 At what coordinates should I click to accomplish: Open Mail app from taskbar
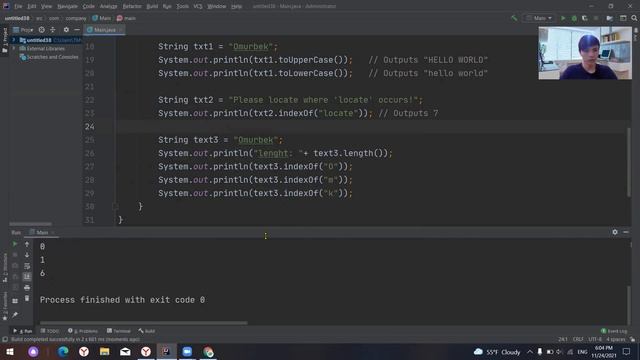pyautogui.click(x=125, y=352)
